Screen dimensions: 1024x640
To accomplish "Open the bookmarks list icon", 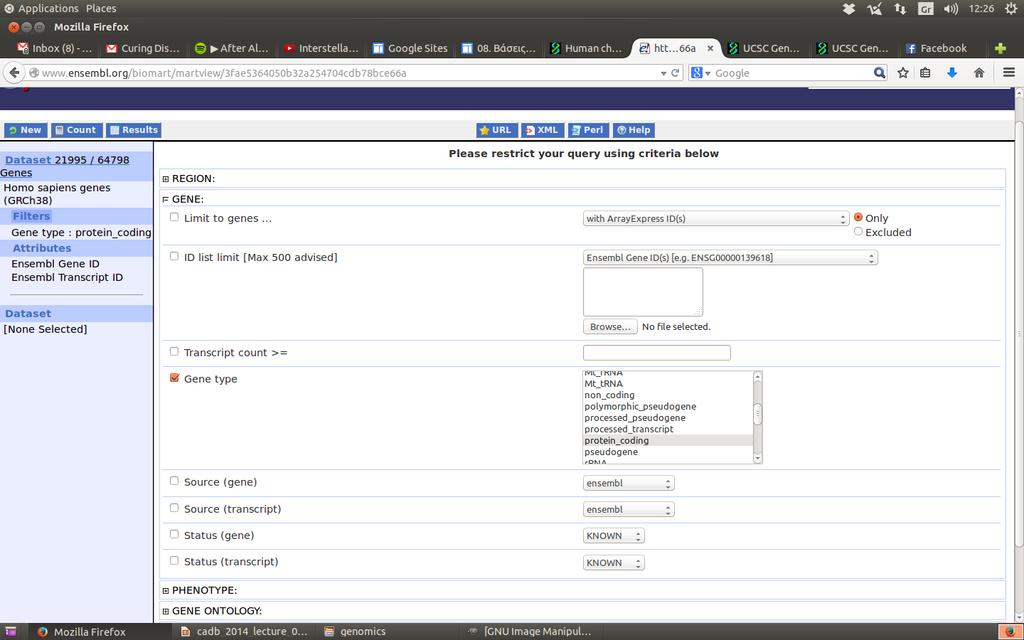I will pyautogui.click(x=925, y=73).
